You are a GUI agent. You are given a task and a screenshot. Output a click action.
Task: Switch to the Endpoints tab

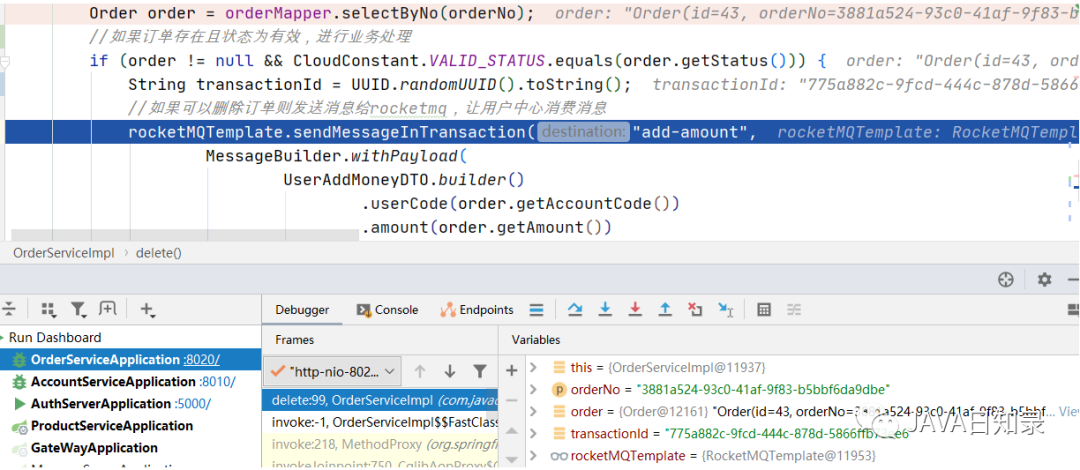pos(477,310)
